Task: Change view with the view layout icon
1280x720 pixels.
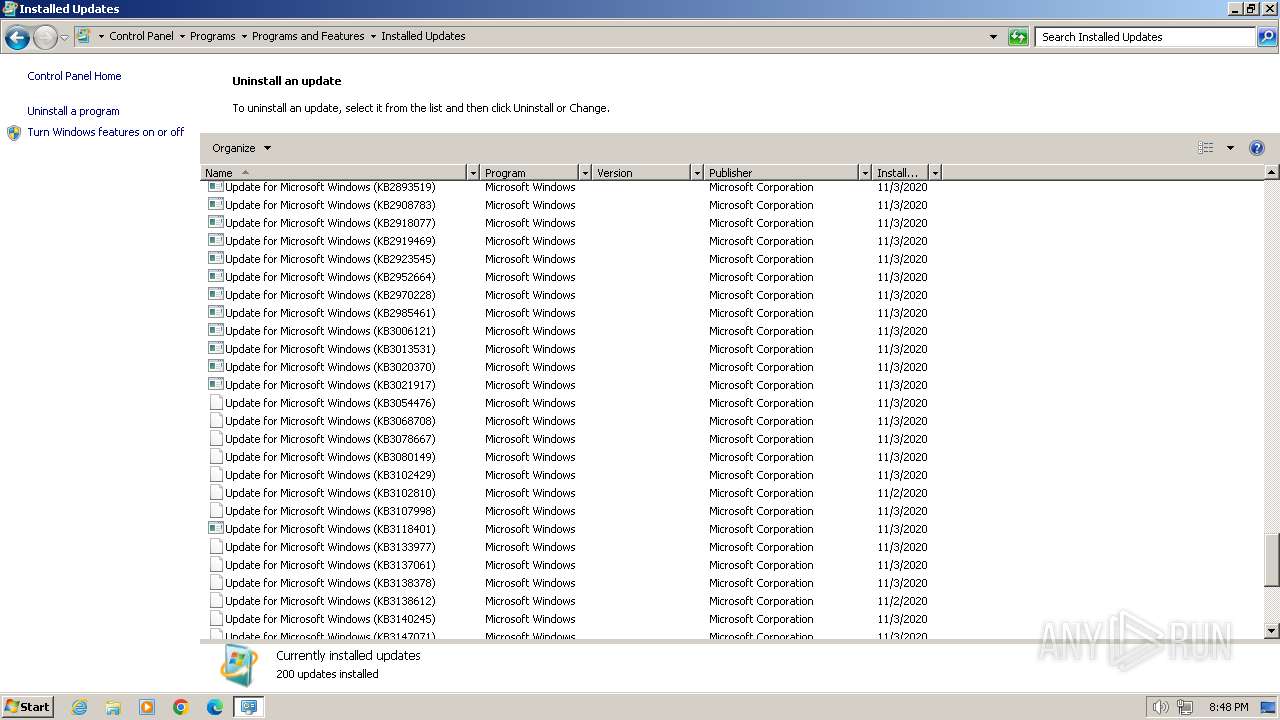Action: coord(1206,148)
